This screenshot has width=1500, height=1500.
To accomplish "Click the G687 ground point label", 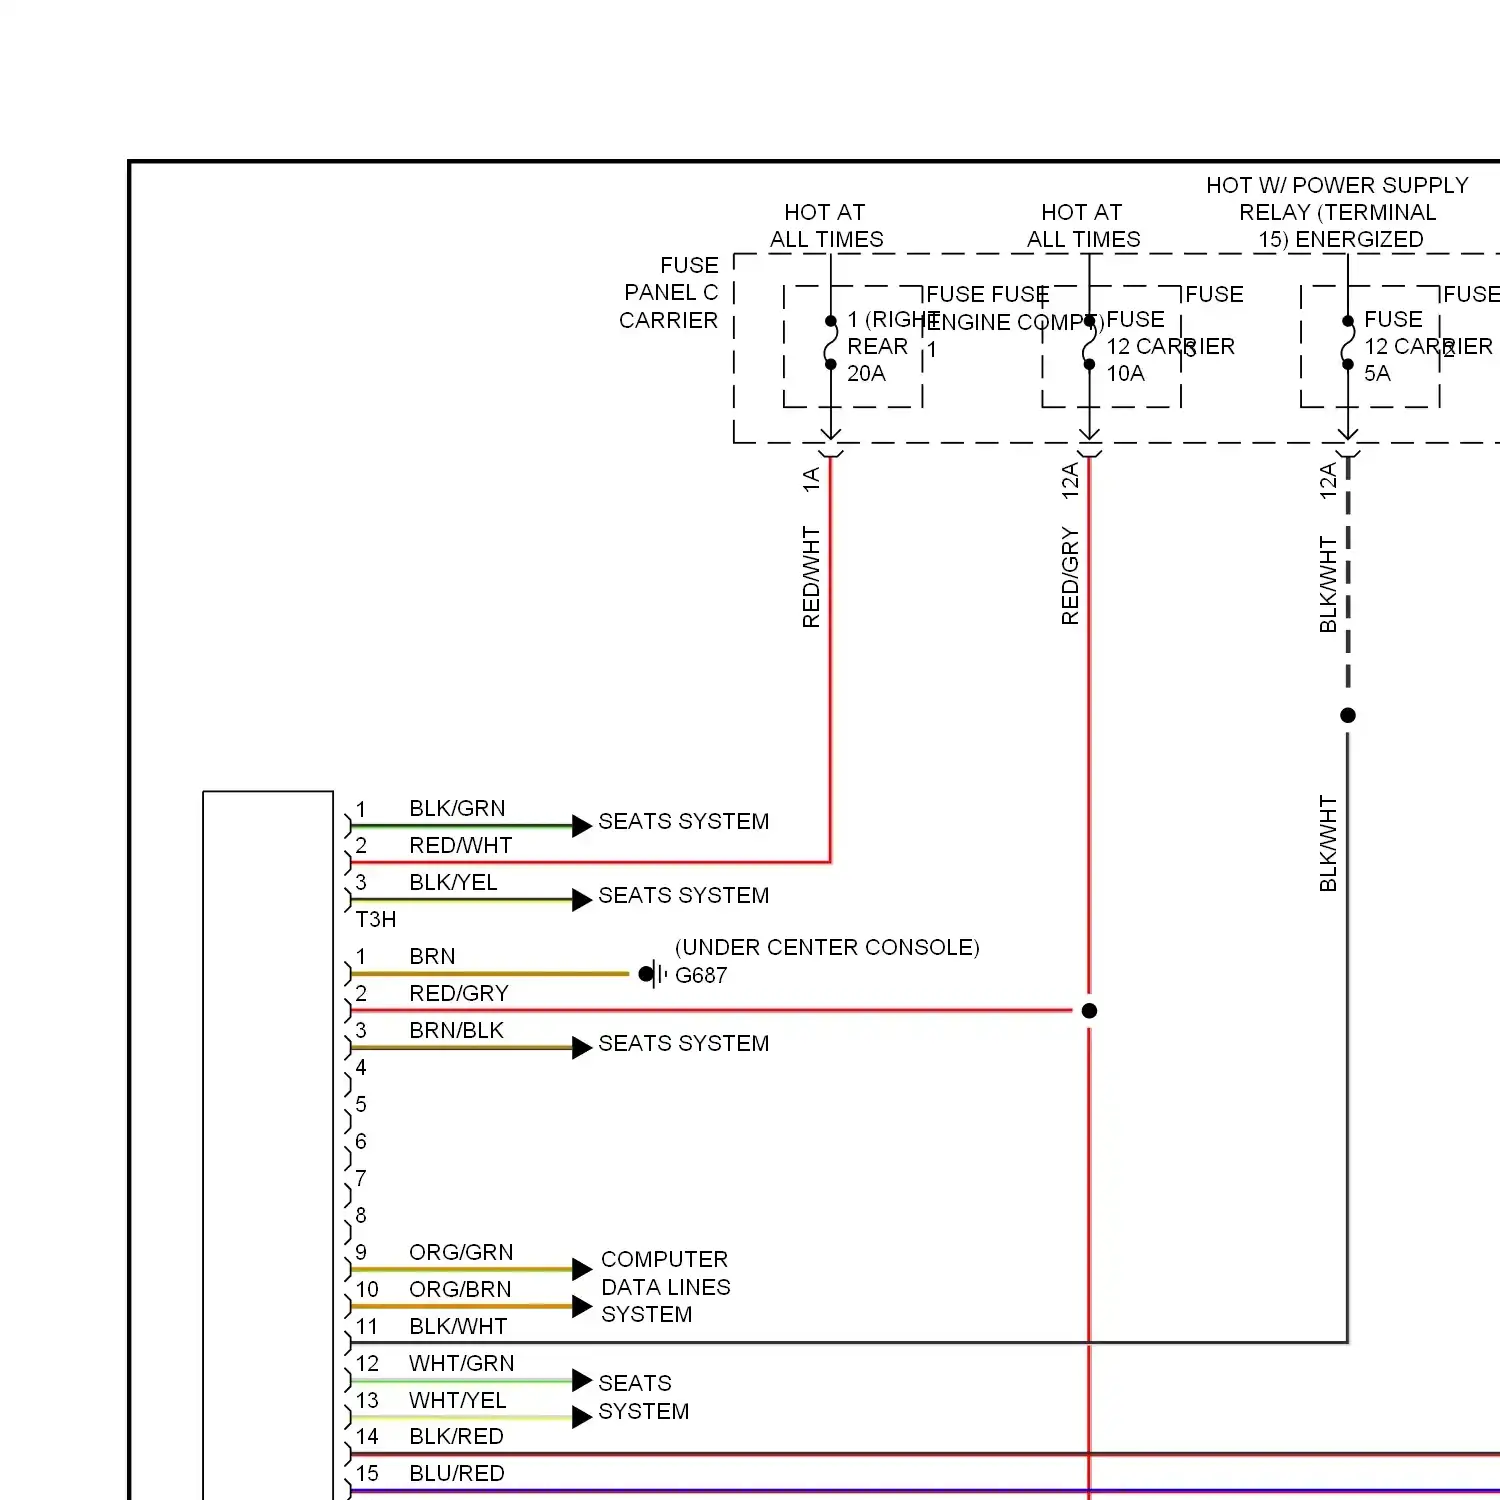I will (701, 975).
